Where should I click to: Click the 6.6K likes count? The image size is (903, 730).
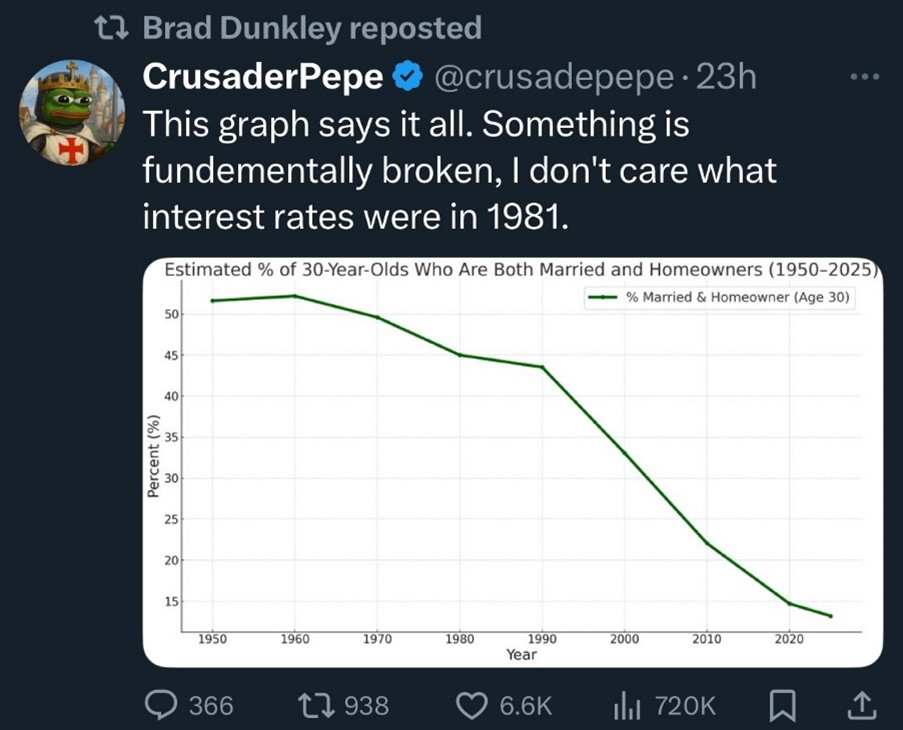click(x=524, y=706)
